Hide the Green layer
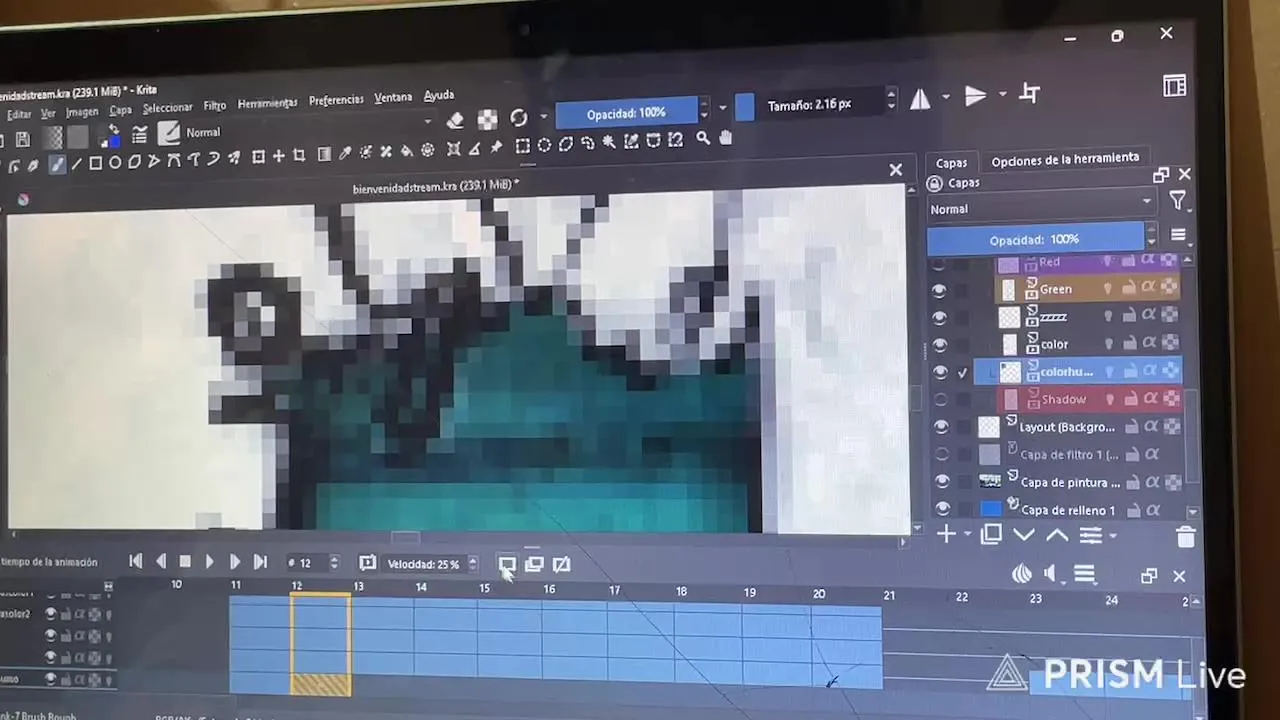This screenshot has height=720, width=1280. 939,290
